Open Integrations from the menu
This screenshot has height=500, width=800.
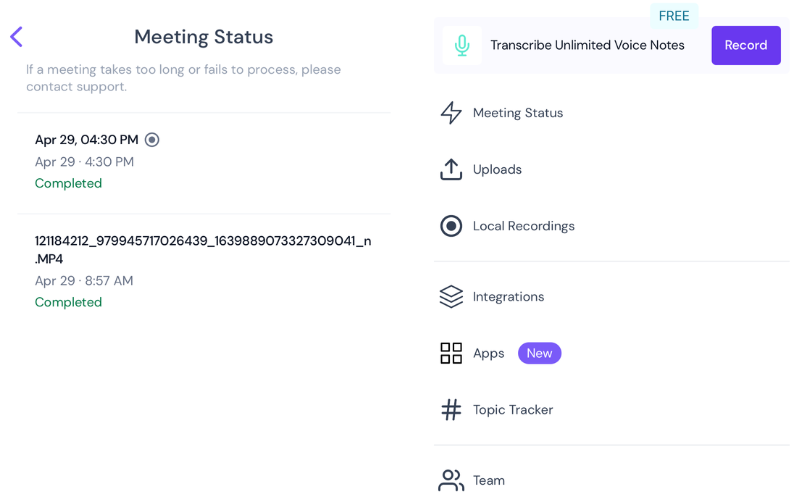click(x=508, y=297)
